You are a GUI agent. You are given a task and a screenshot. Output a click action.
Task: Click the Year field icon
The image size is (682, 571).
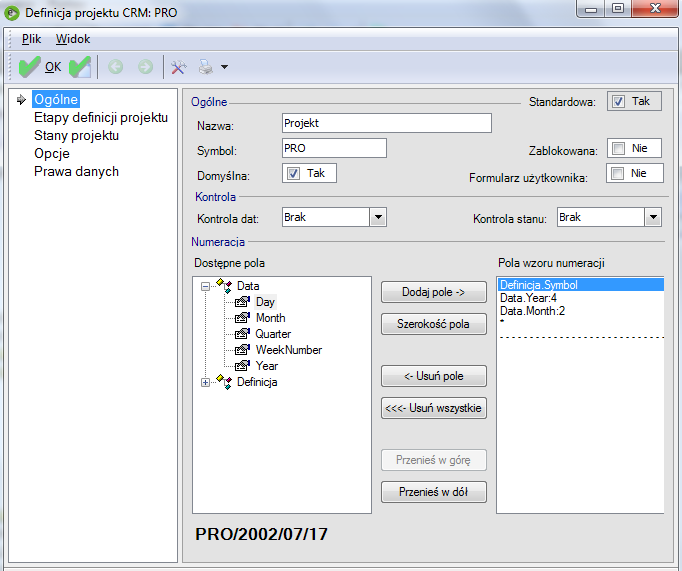pyautogui.click(x=242, y=365)
